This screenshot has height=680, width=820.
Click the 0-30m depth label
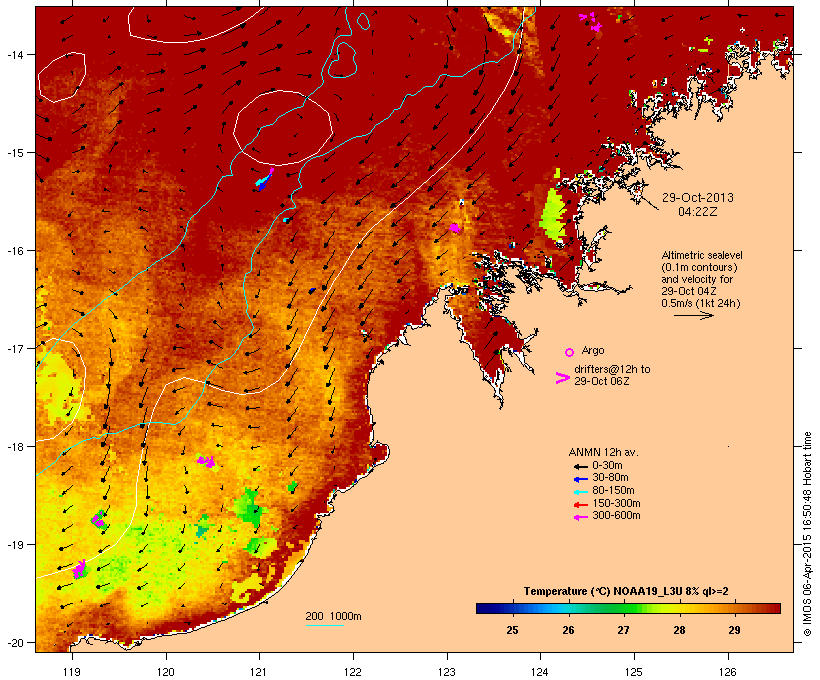607,466
